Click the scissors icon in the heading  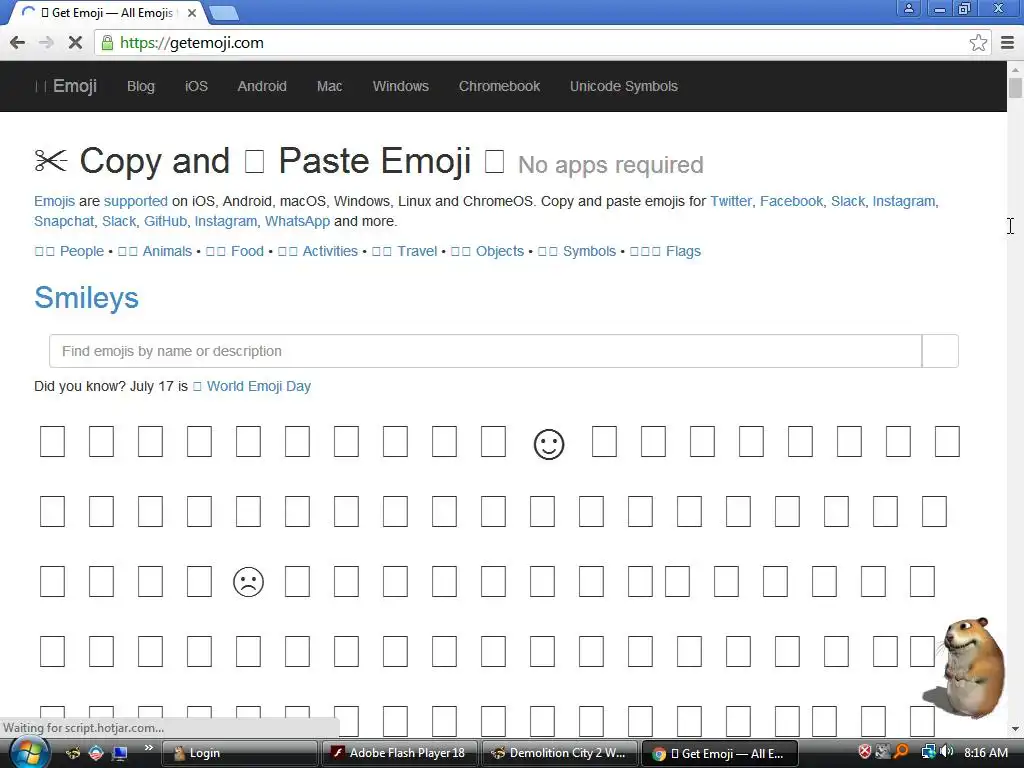tap(51, 161)
